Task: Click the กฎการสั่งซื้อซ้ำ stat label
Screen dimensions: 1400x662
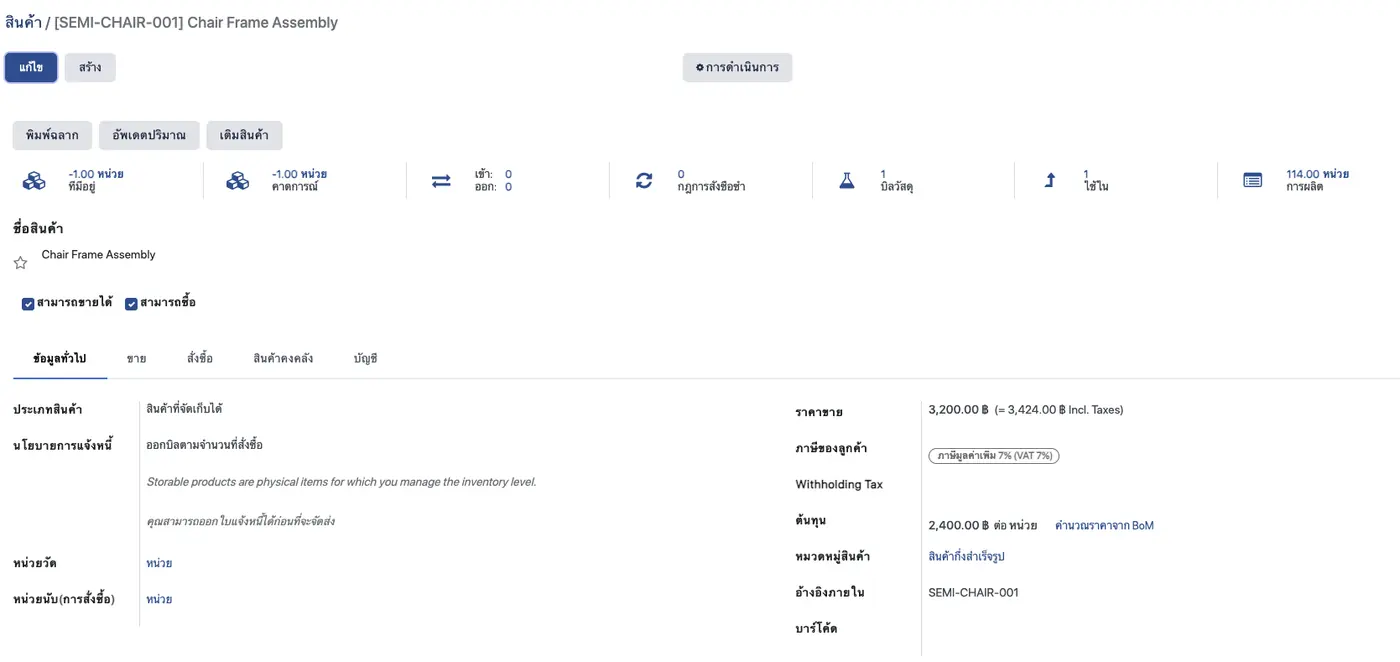Action: coord(711,187)
